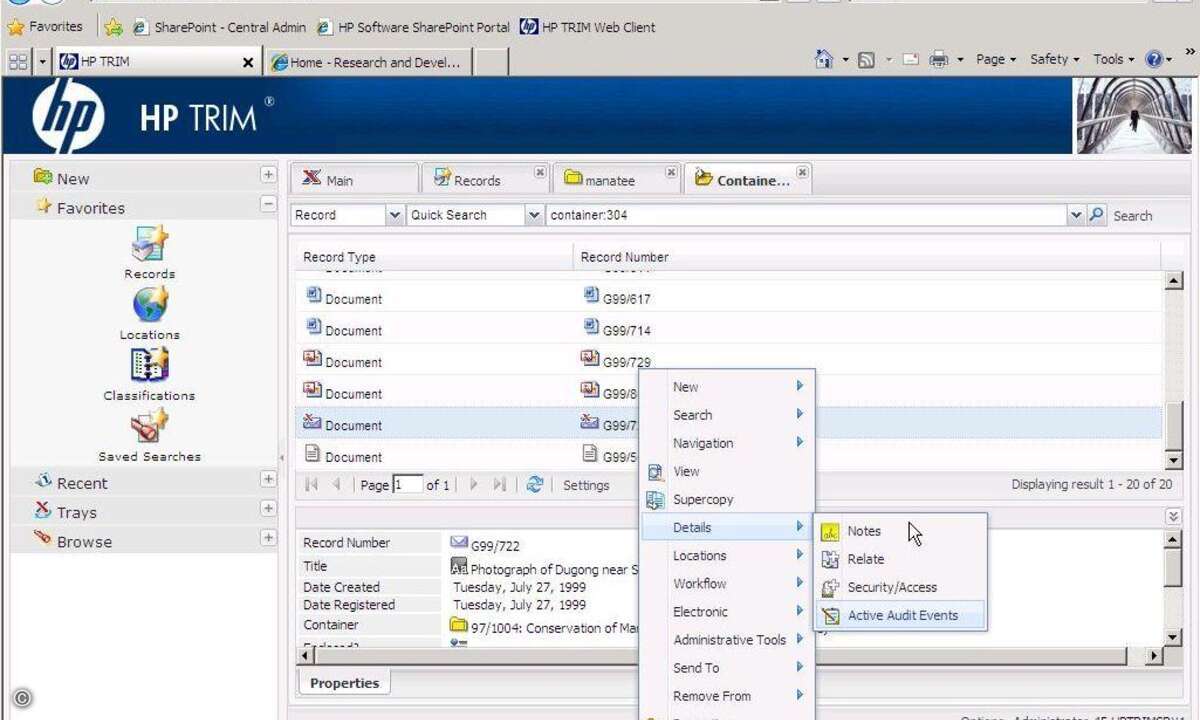
Task: Click right arrow of horizontal scrollbar
Action: (1154, 656)
